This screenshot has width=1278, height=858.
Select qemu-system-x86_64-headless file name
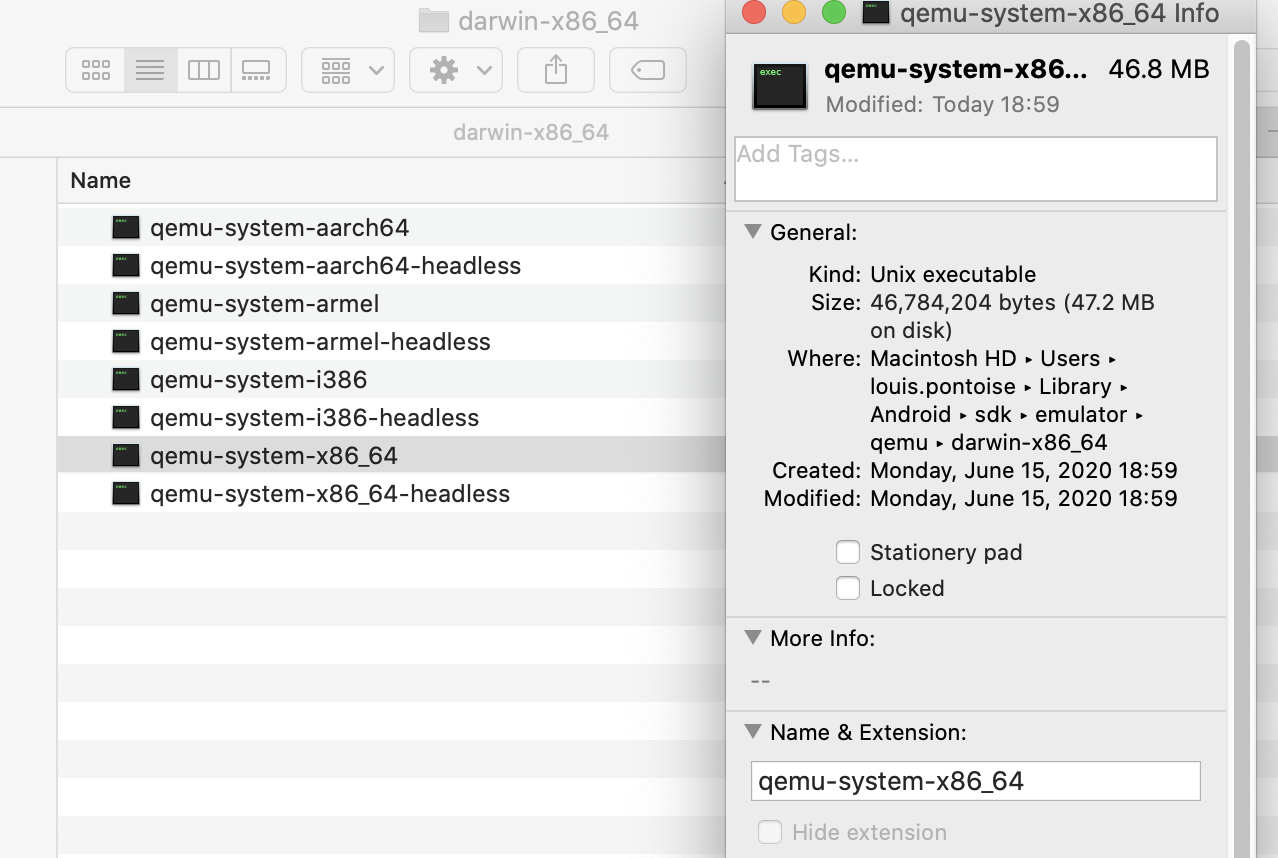pos(330,494)
